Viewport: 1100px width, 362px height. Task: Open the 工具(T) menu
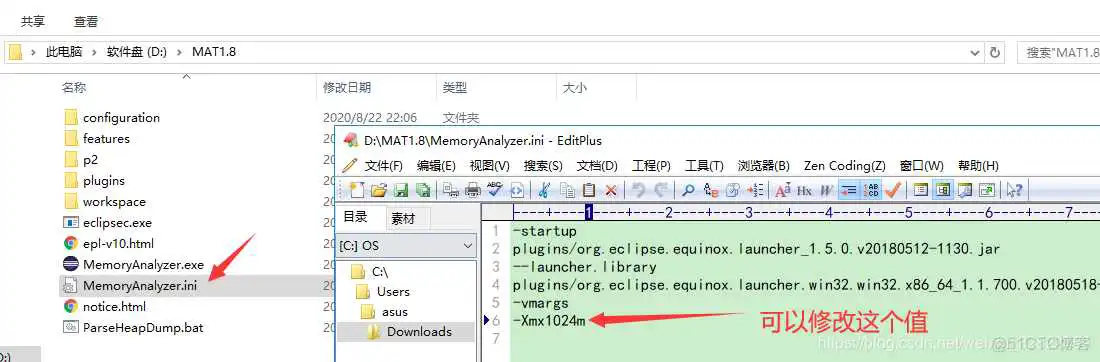pyautogui.click(x=704, y=166)
